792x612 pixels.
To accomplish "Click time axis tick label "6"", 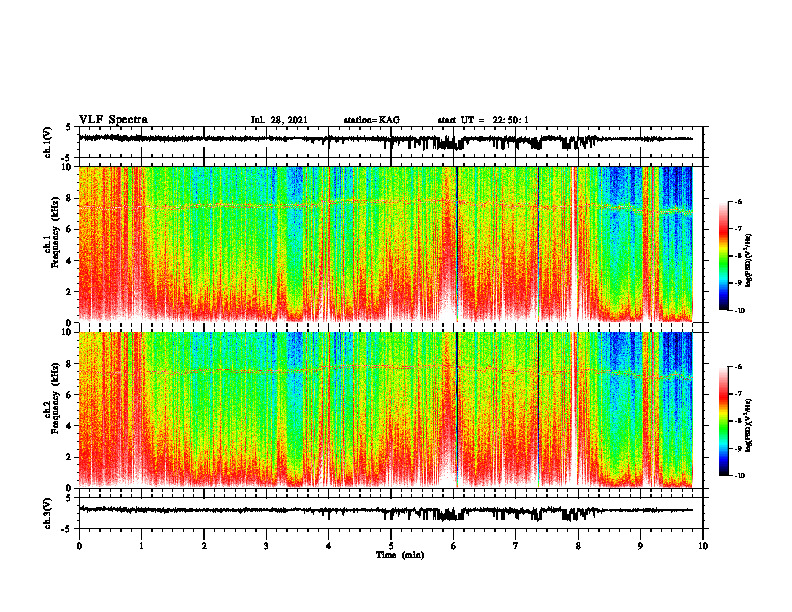I will point(454,546).
